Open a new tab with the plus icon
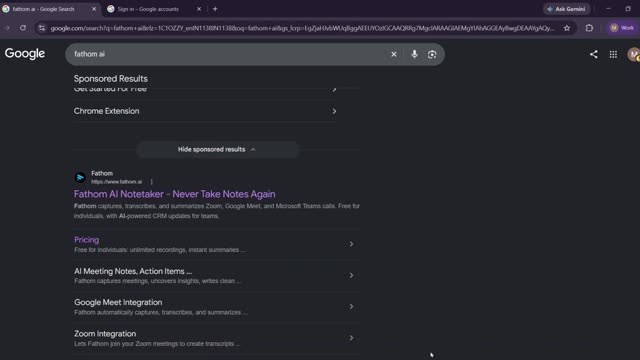This screenshot has width=640, height=360. coord(215,9)
